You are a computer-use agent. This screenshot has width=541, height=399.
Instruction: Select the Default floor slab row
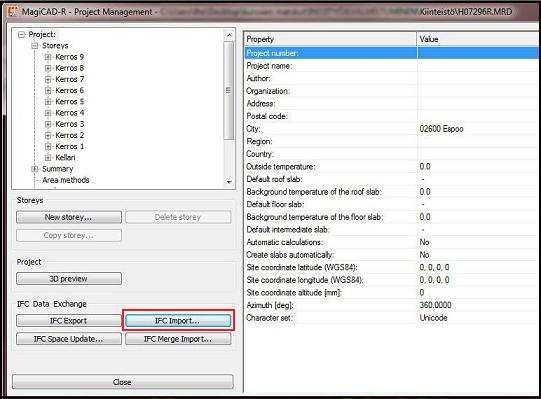pos(391,204)
